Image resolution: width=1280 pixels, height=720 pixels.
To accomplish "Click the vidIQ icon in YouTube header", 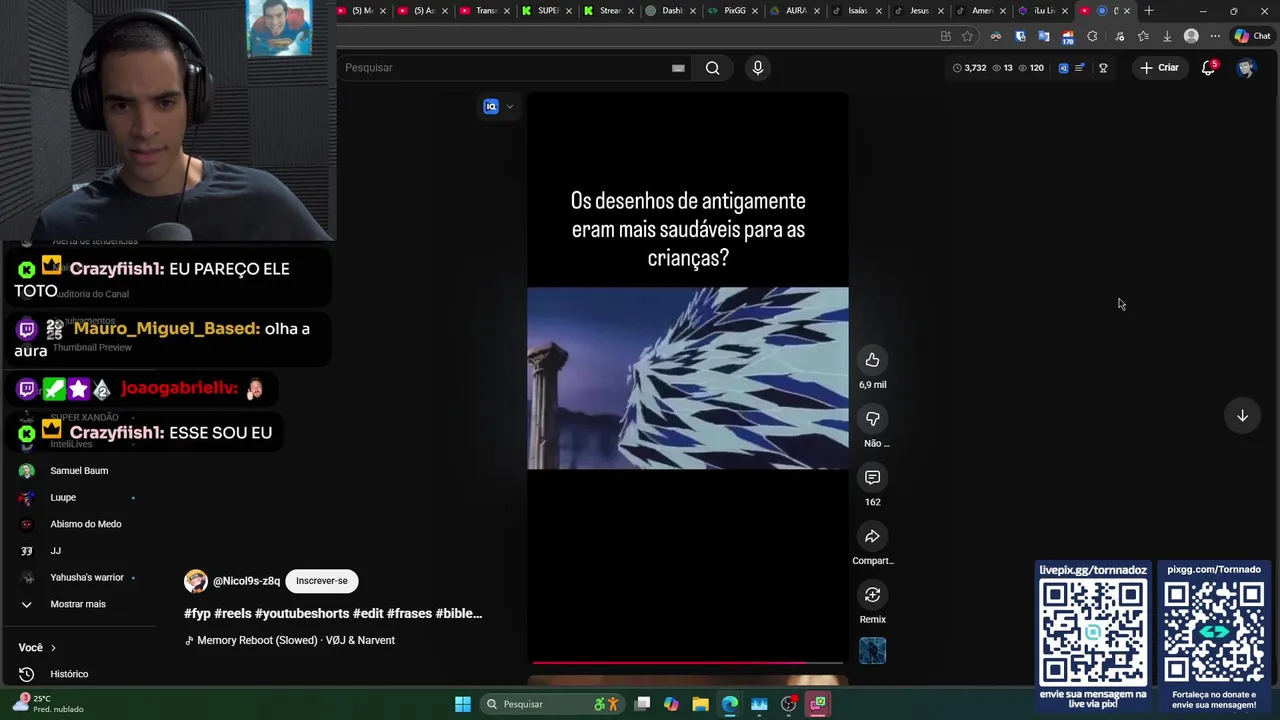I will coord(1063,68).
